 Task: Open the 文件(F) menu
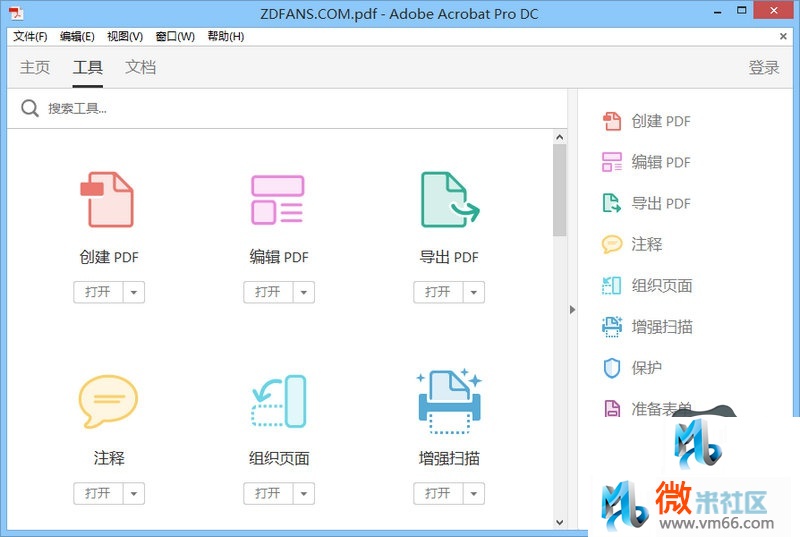point(30,36)
